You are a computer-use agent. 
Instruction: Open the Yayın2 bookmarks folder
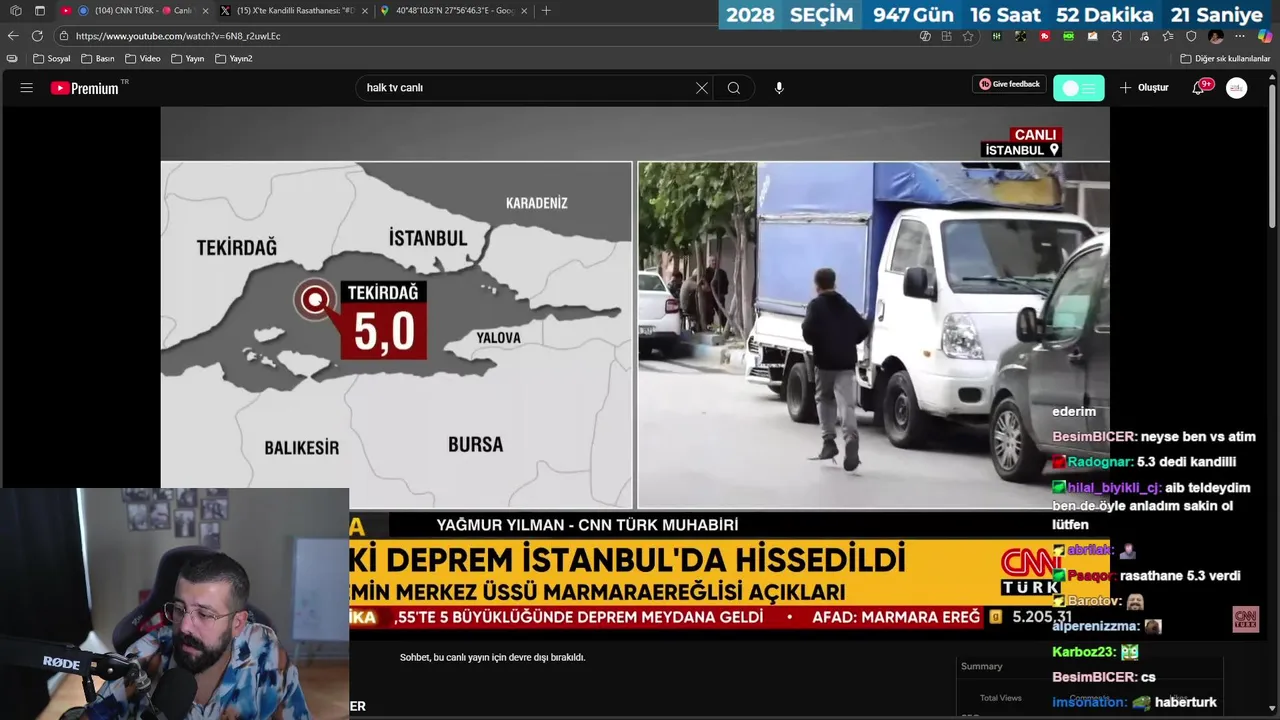[x=234, y=59]
